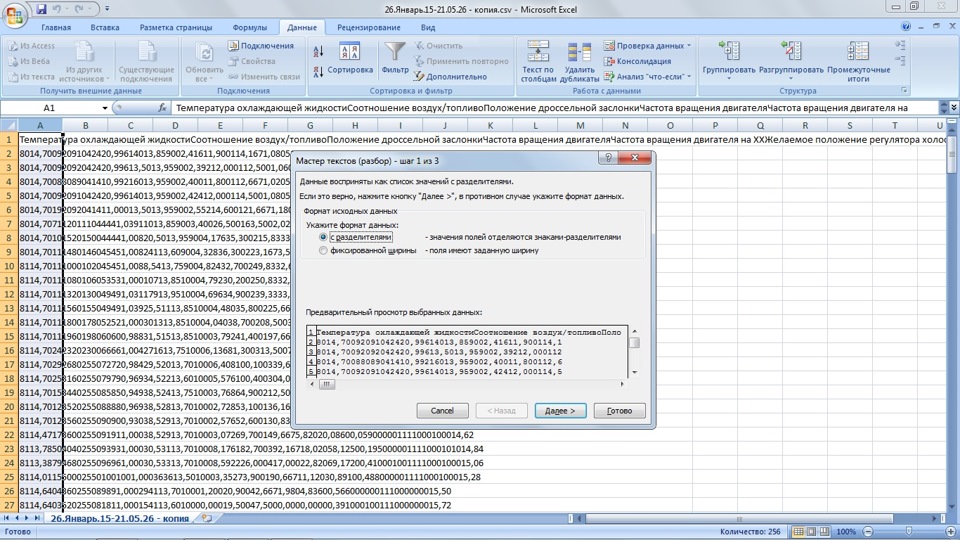
Task: Click the worksheet horizontal scrollbar
Action: coord(755,519)
